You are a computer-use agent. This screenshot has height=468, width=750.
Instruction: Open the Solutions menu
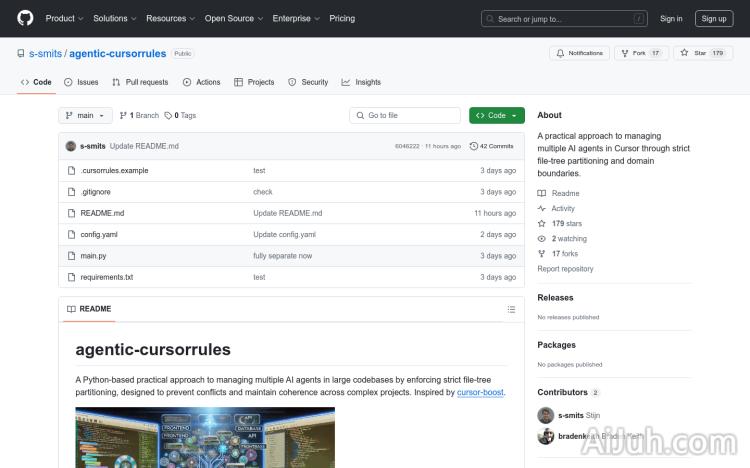tap(114, 18)
